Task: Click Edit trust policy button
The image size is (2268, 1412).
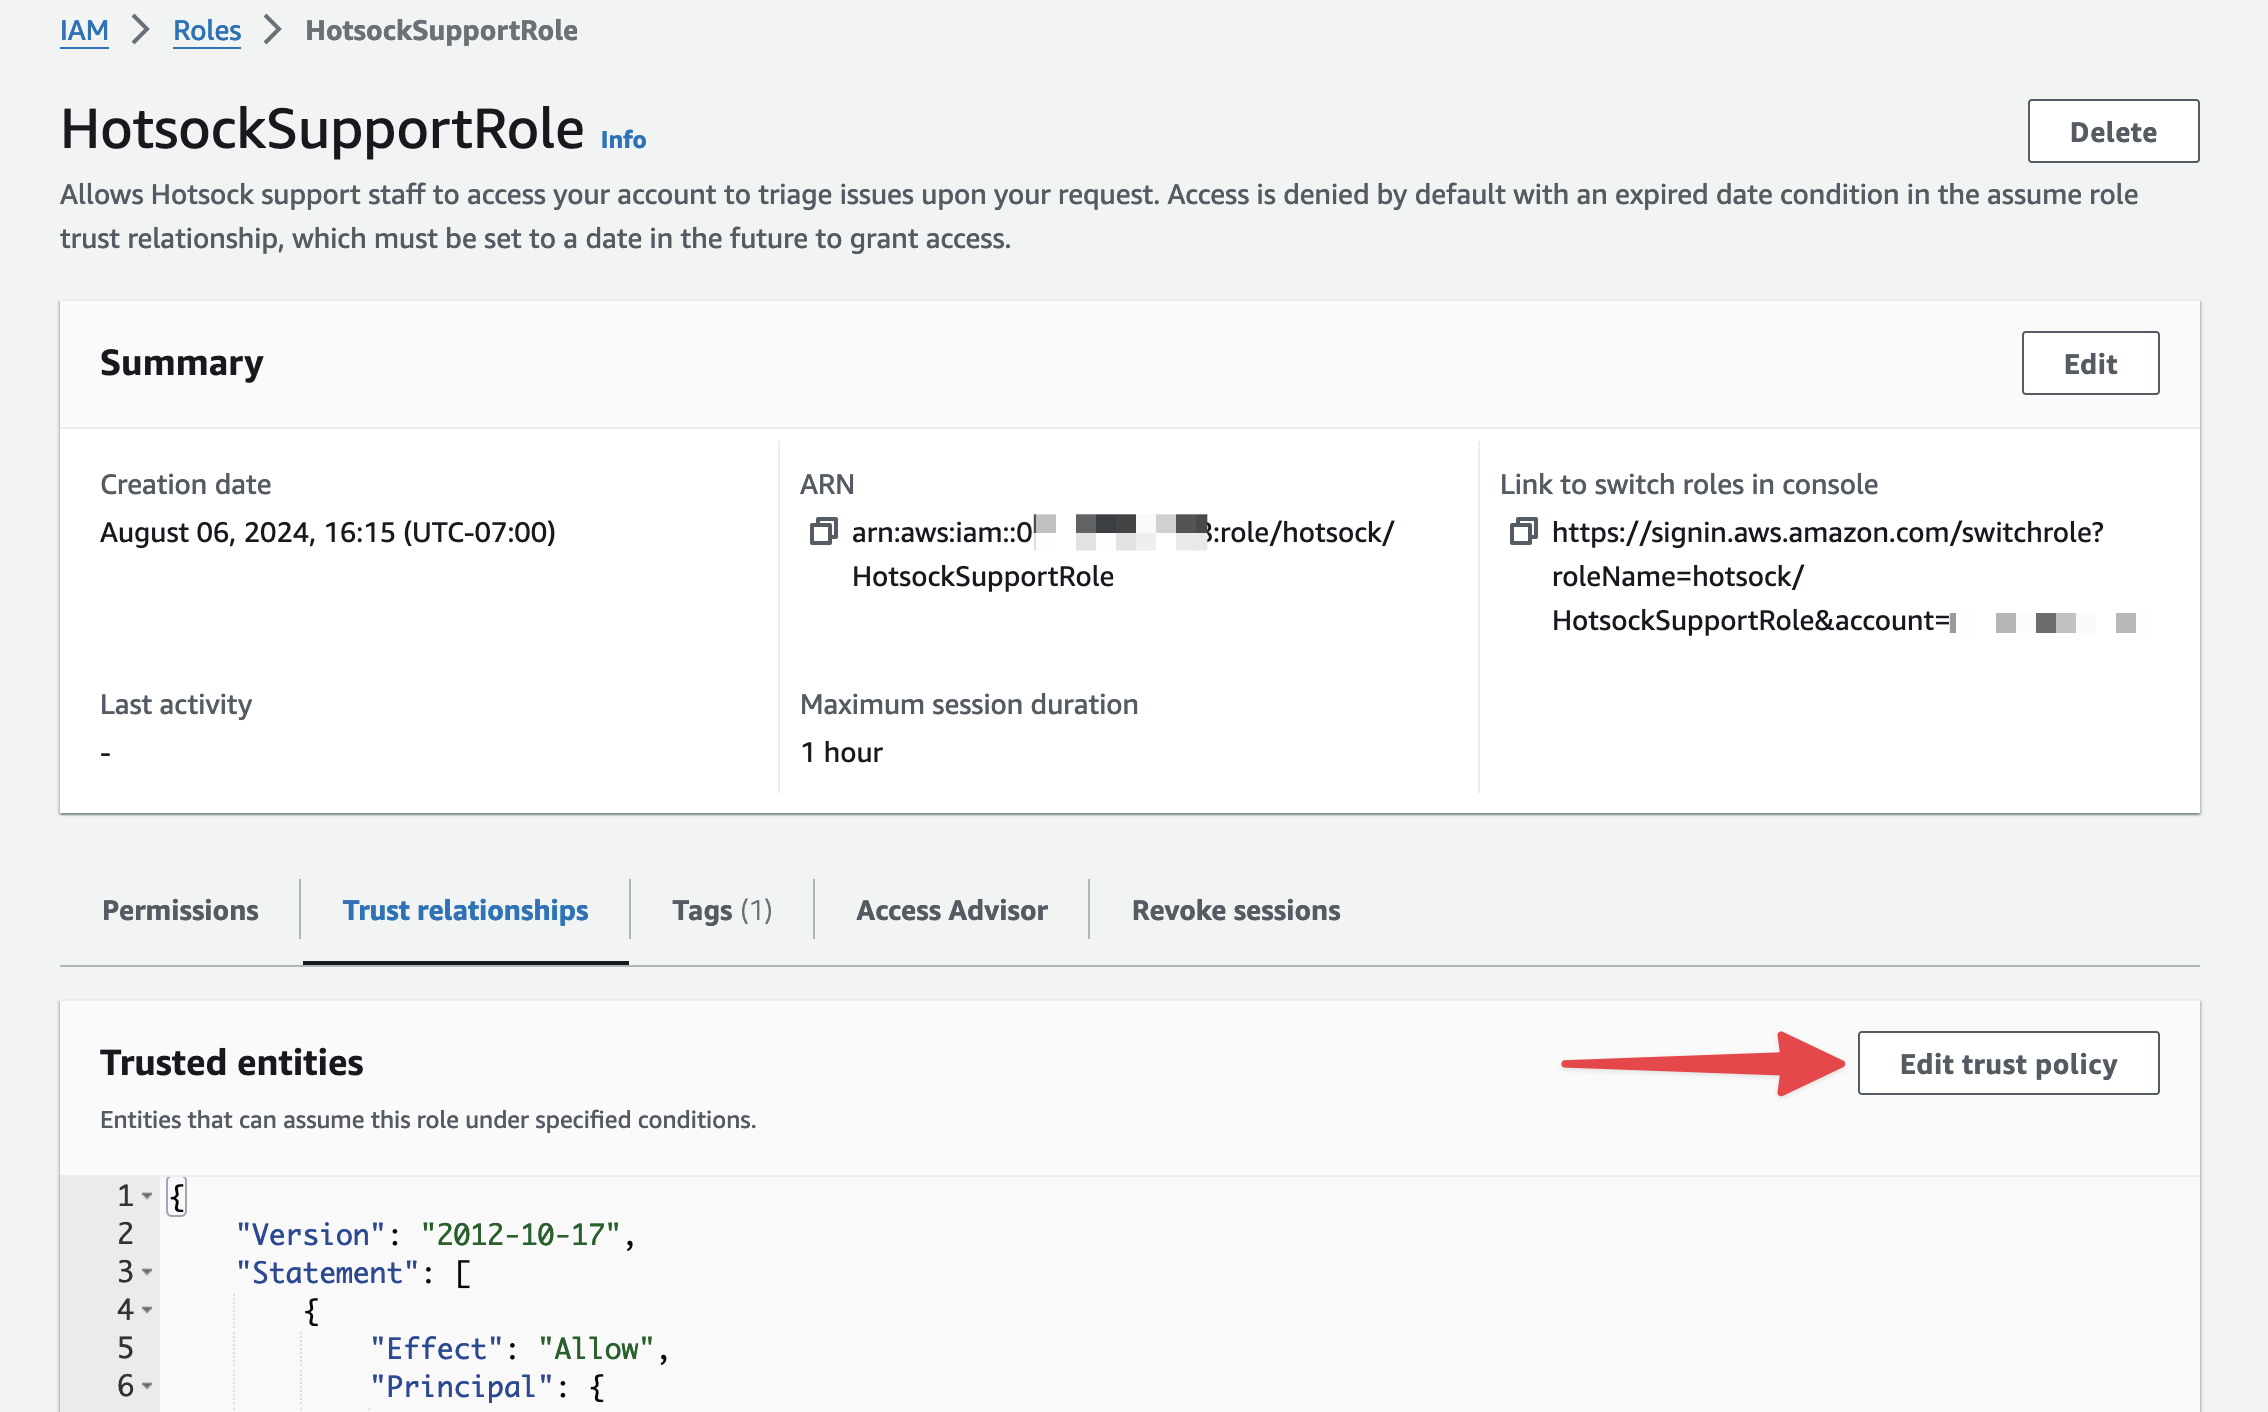Action: (x=2008, y=1063)
